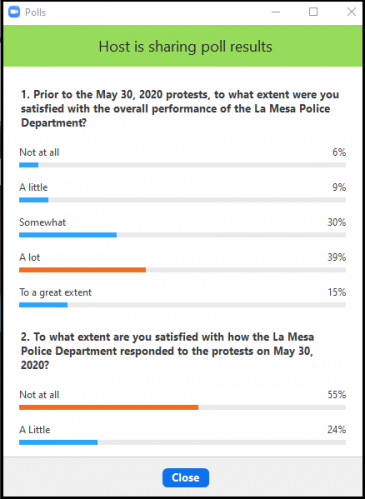Click the 'Polls' window title text

35,12
